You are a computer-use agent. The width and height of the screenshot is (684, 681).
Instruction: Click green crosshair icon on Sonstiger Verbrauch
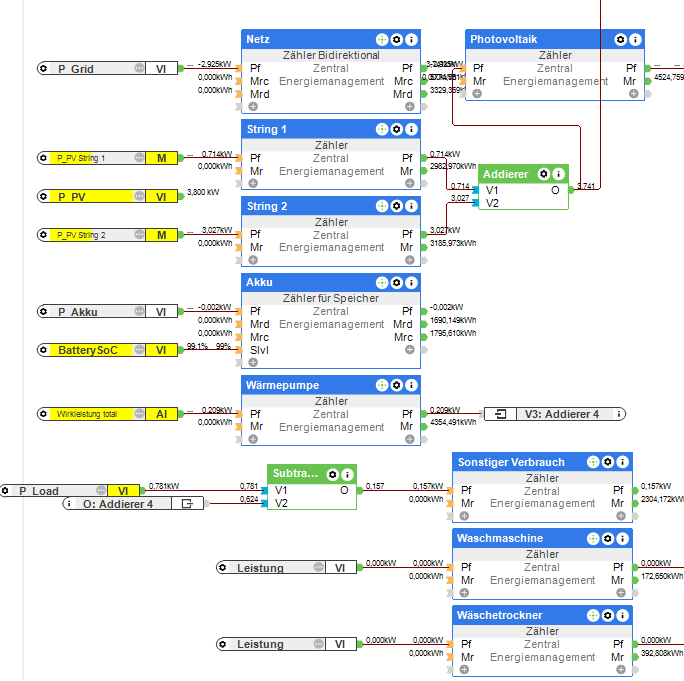(593, 462)
